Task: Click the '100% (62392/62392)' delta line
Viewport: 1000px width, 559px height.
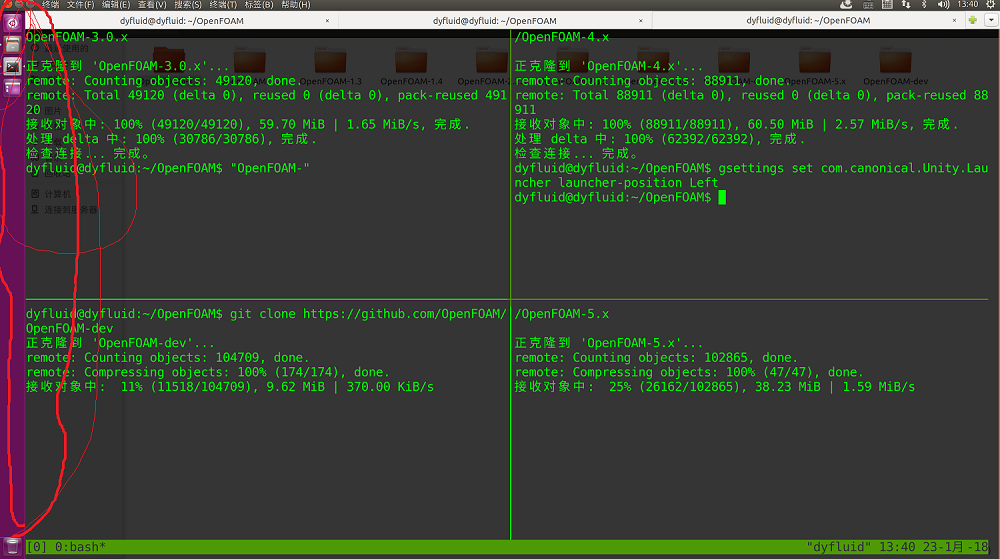Action: pyautogui.click(x=660, y=139)
